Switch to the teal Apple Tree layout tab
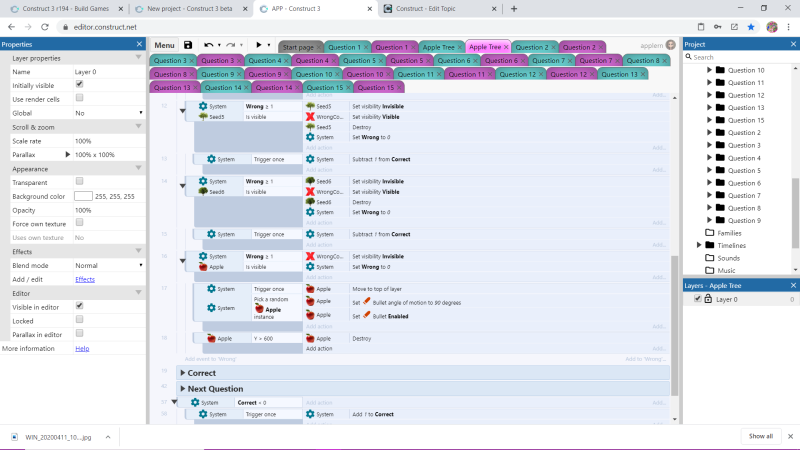 (x=438, y=47)
